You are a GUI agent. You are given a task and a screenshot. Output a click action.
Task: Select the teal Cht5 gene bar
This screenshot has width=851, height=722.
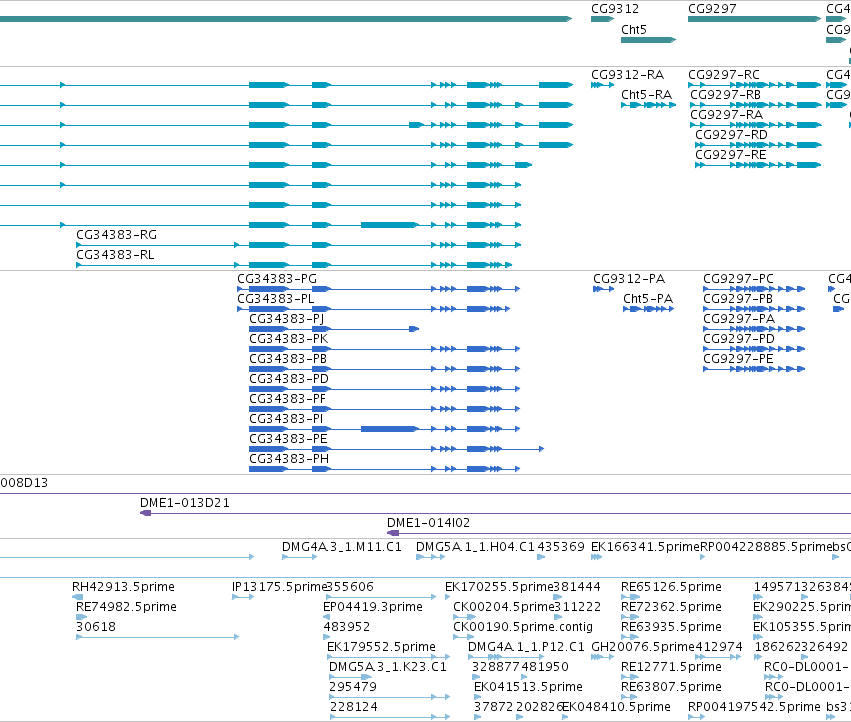coord(649,40)
